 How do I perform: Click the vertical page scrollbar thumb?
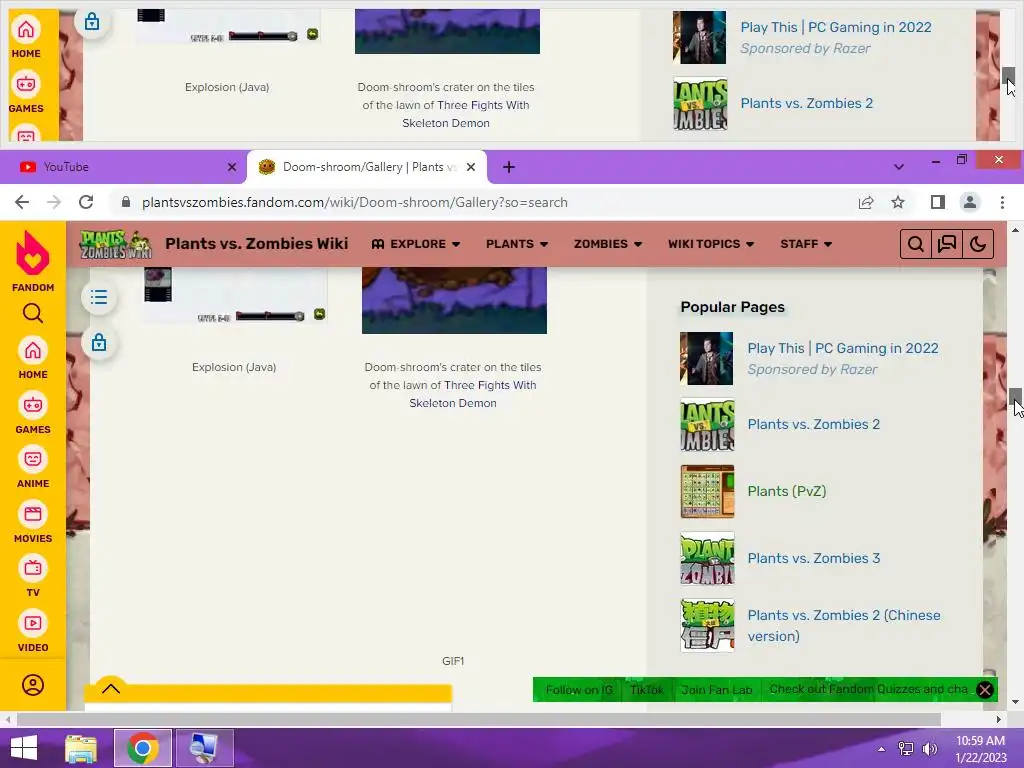click(1015, 396)
